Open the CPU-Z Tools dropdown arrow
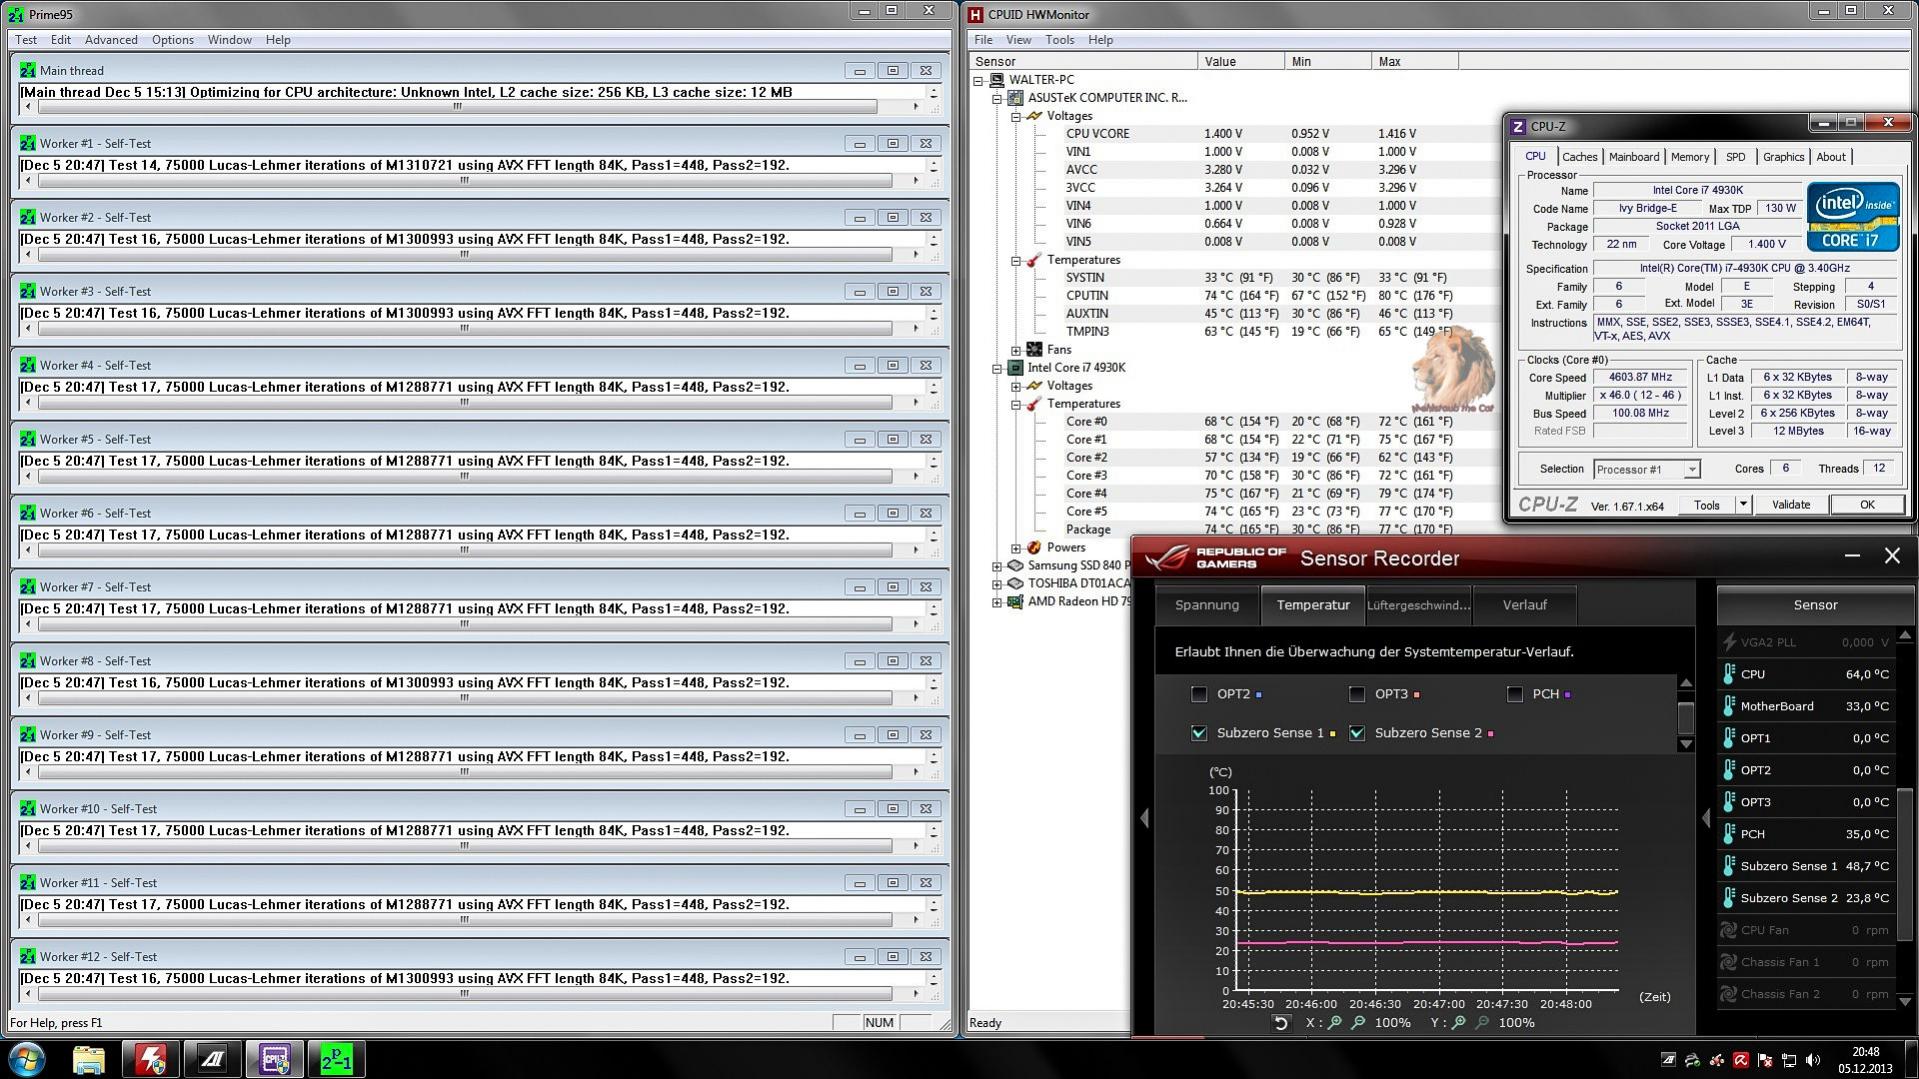Screen dimensions: 1919x1079 point(1742,505)
